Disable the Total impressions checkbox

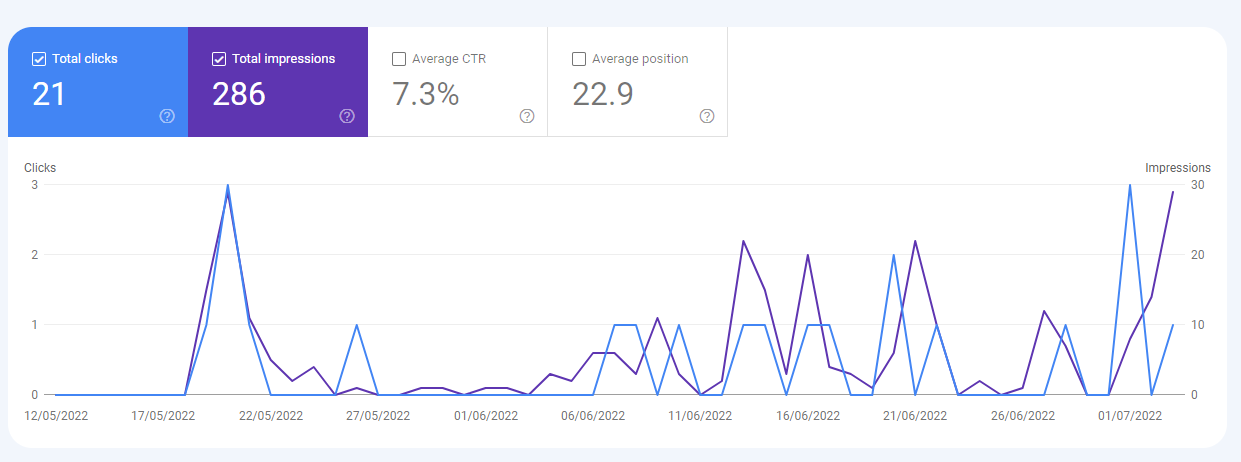(x=219, y=59)
